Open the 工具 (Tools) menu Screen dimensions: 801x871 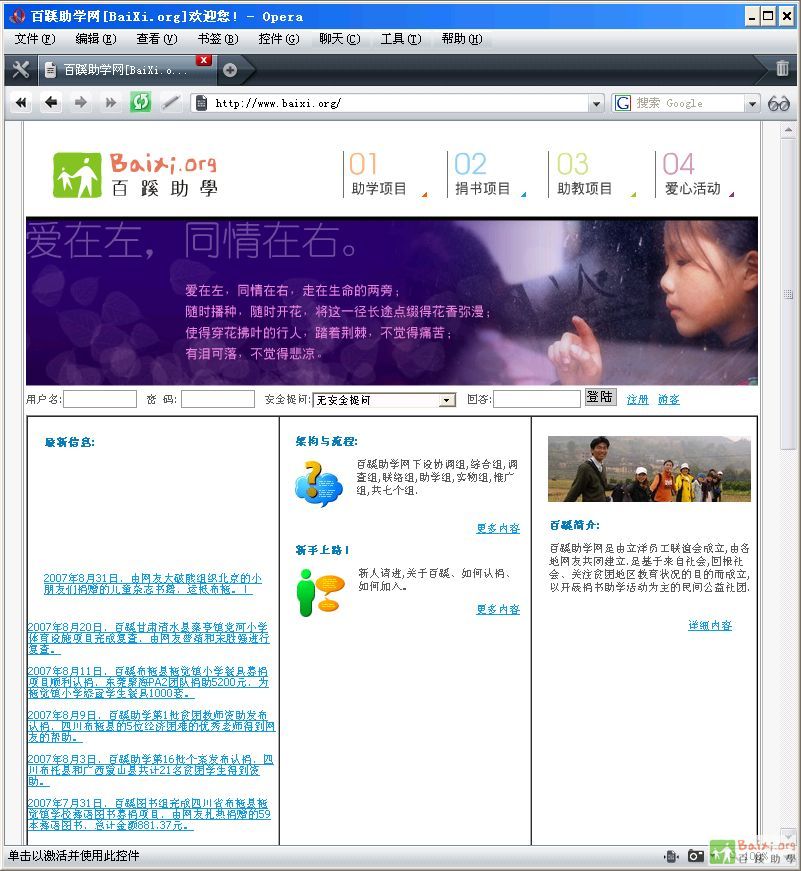[x=398, y=39]
